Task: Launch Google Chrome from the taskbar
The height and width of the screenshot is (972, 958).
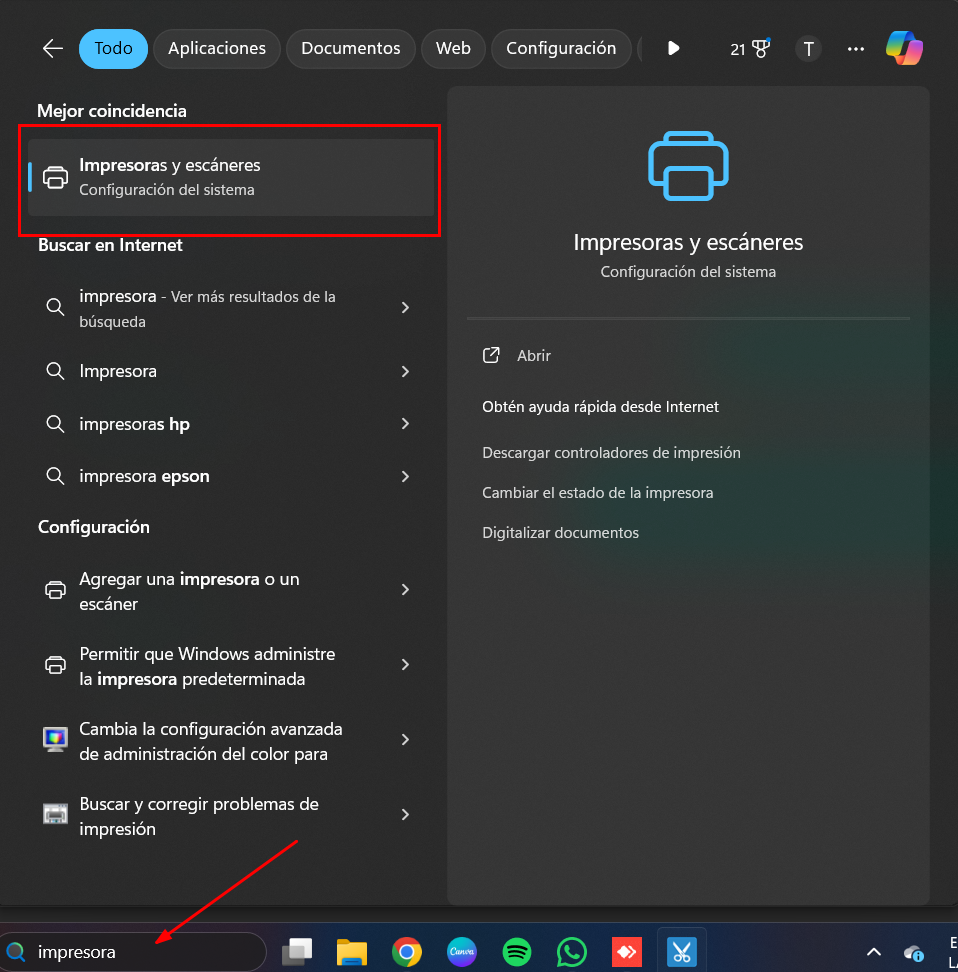Action: tap(406, 952)
